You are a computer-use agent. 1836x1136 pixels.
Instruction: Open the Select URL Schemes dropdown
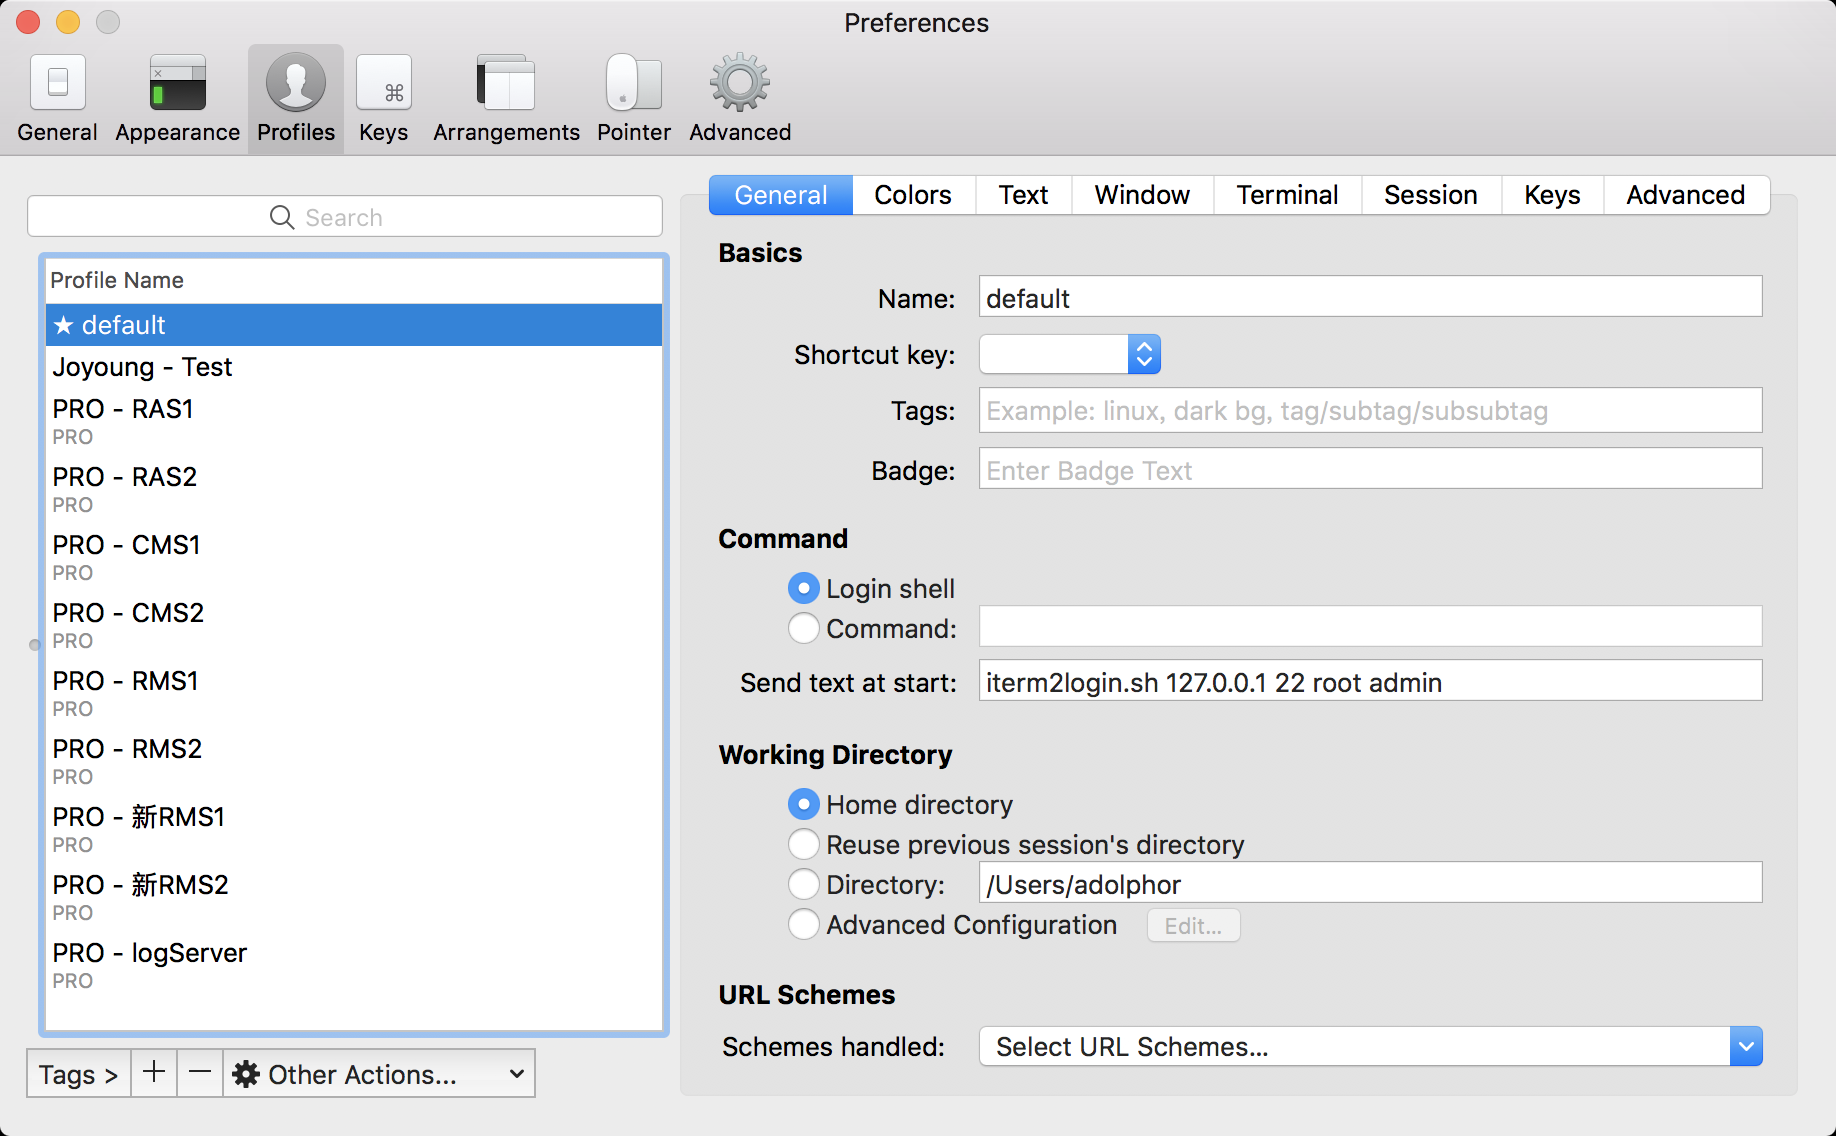(x=1370, y=1046)
